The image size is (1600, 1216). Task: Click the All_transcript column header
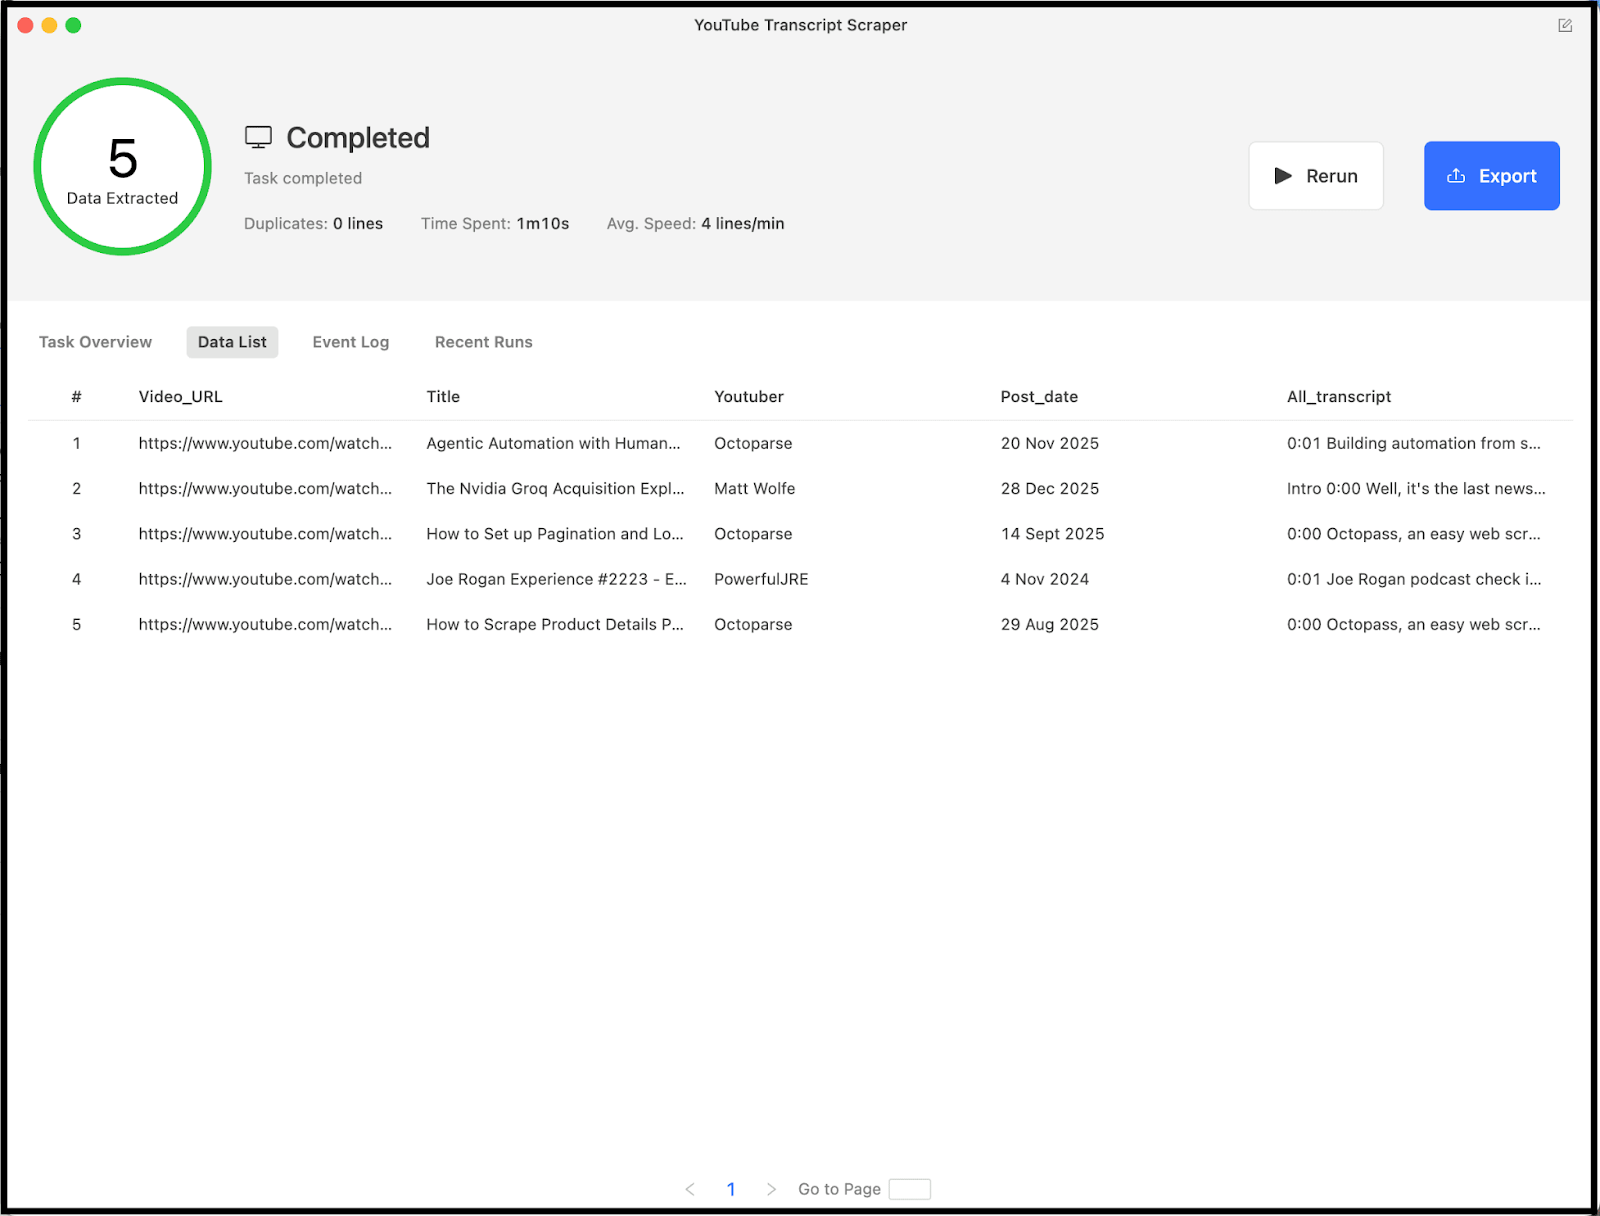point(1338,396)
